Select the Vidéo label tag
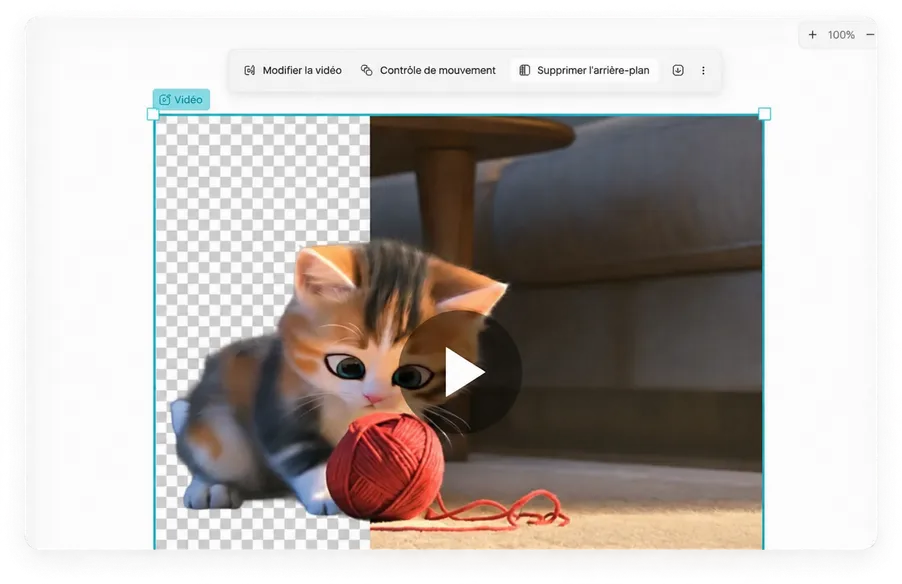Image resolution: width=902 pixels, height=584 pixels. pos(181,100)
